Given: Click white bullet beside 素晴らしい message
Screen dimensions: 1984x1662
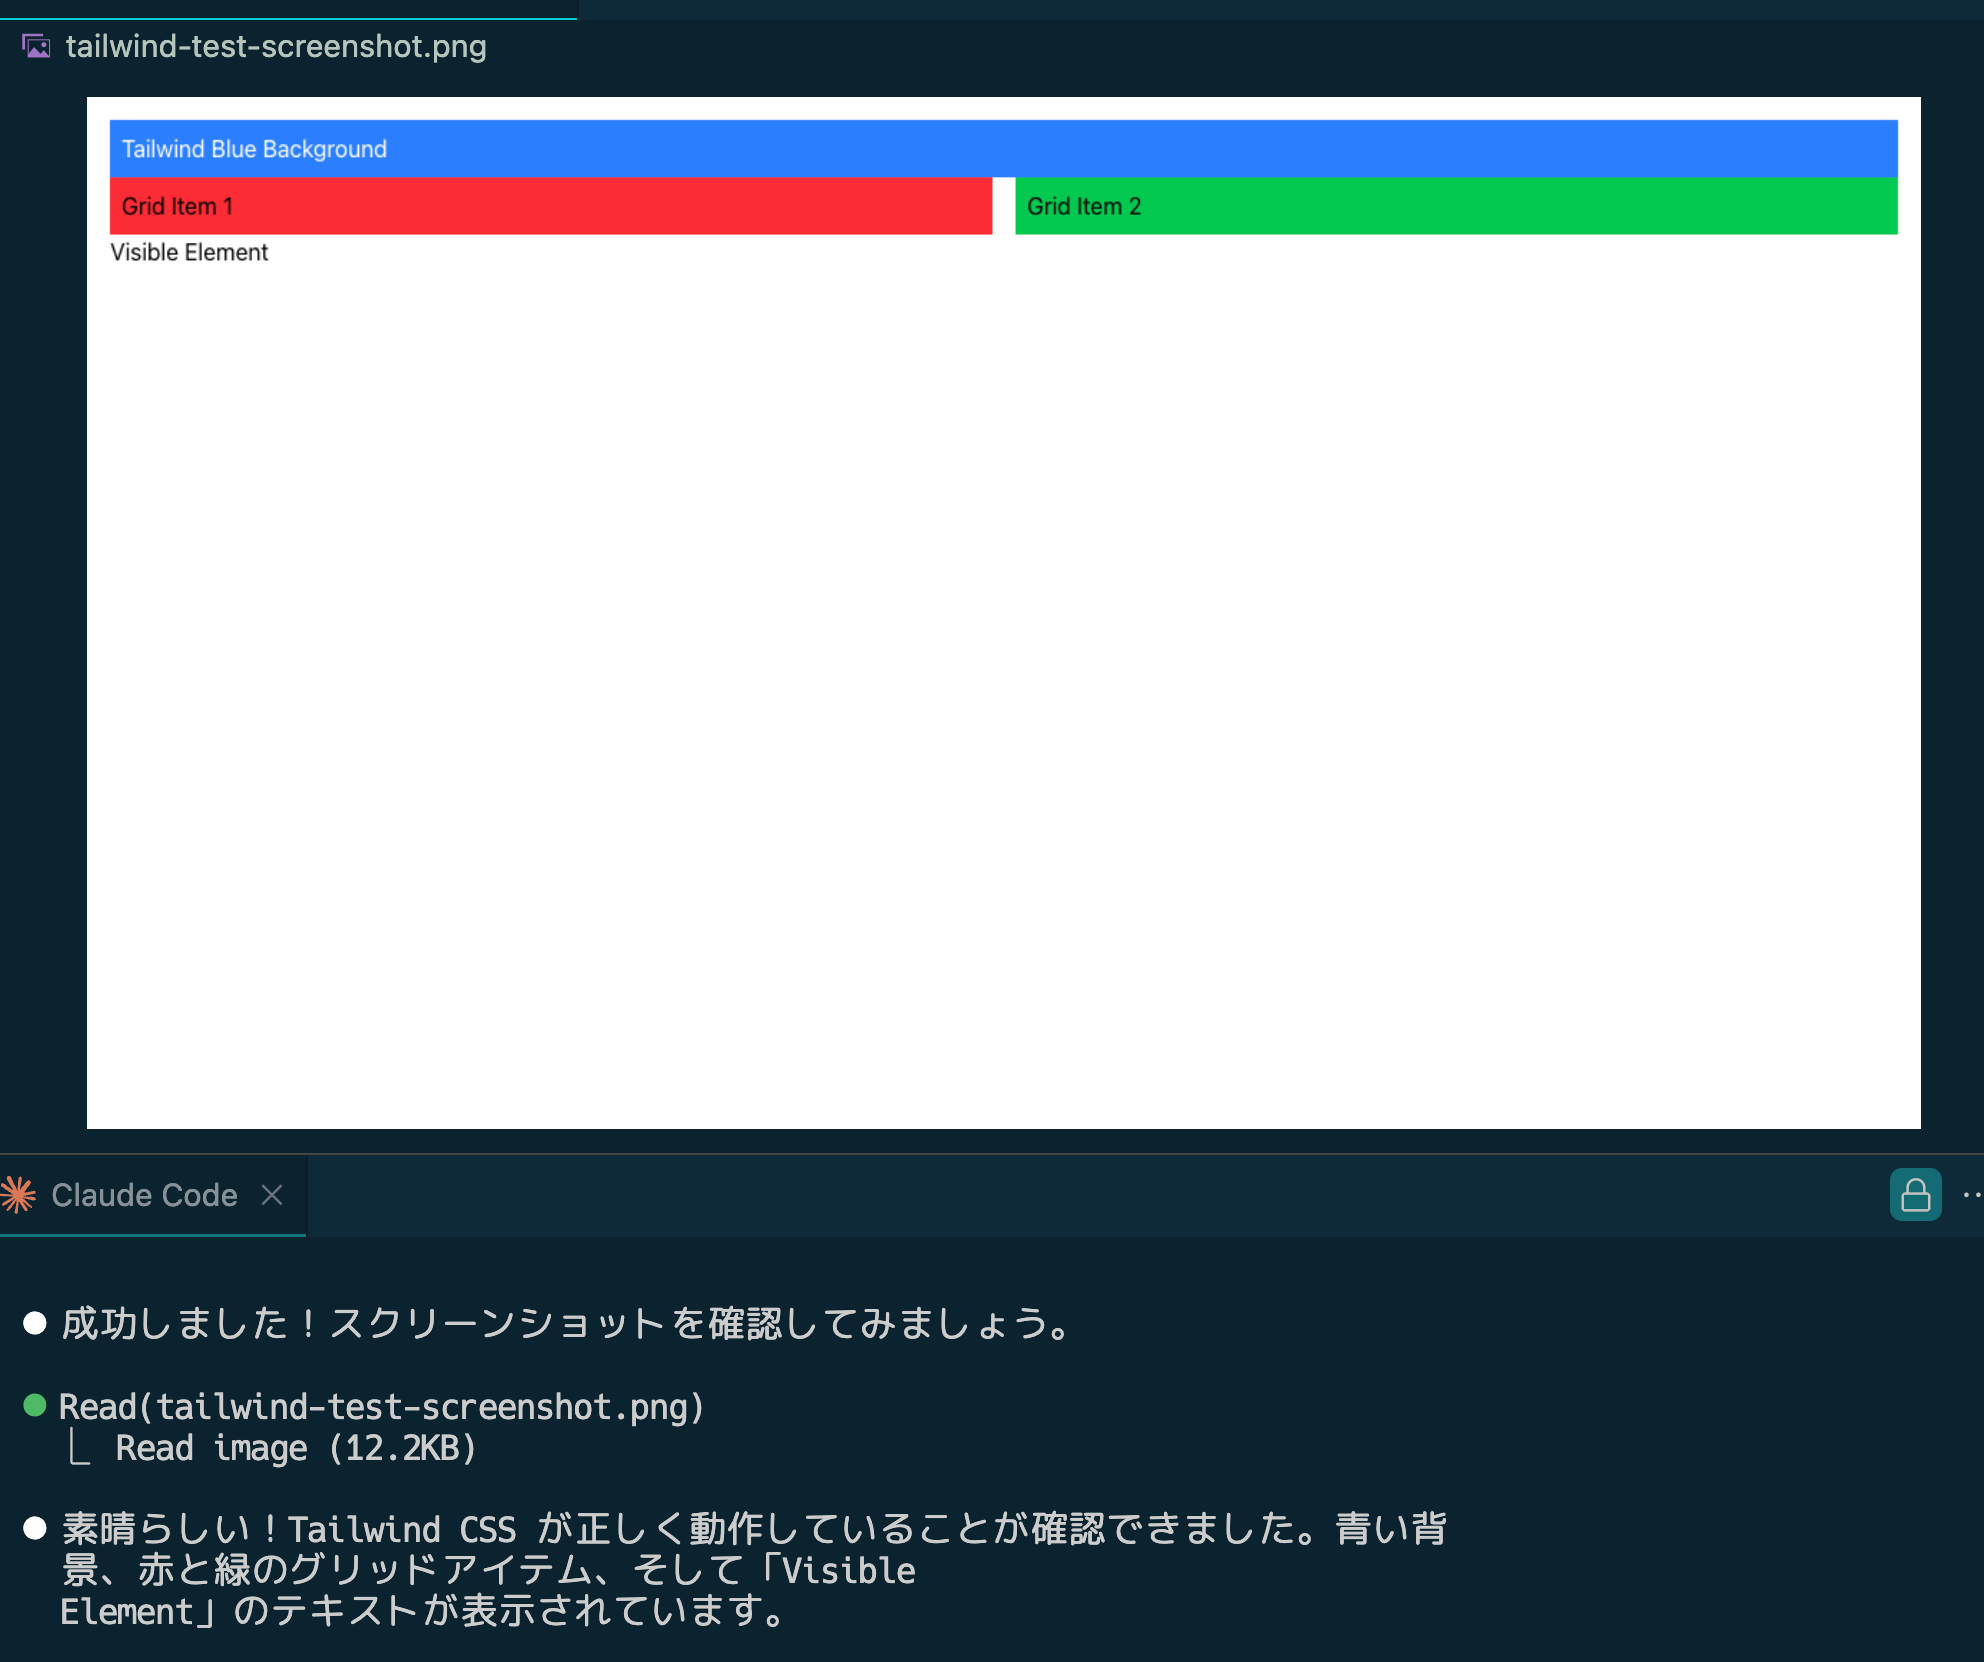Looking at the screenshot, I should [35, 1528].
